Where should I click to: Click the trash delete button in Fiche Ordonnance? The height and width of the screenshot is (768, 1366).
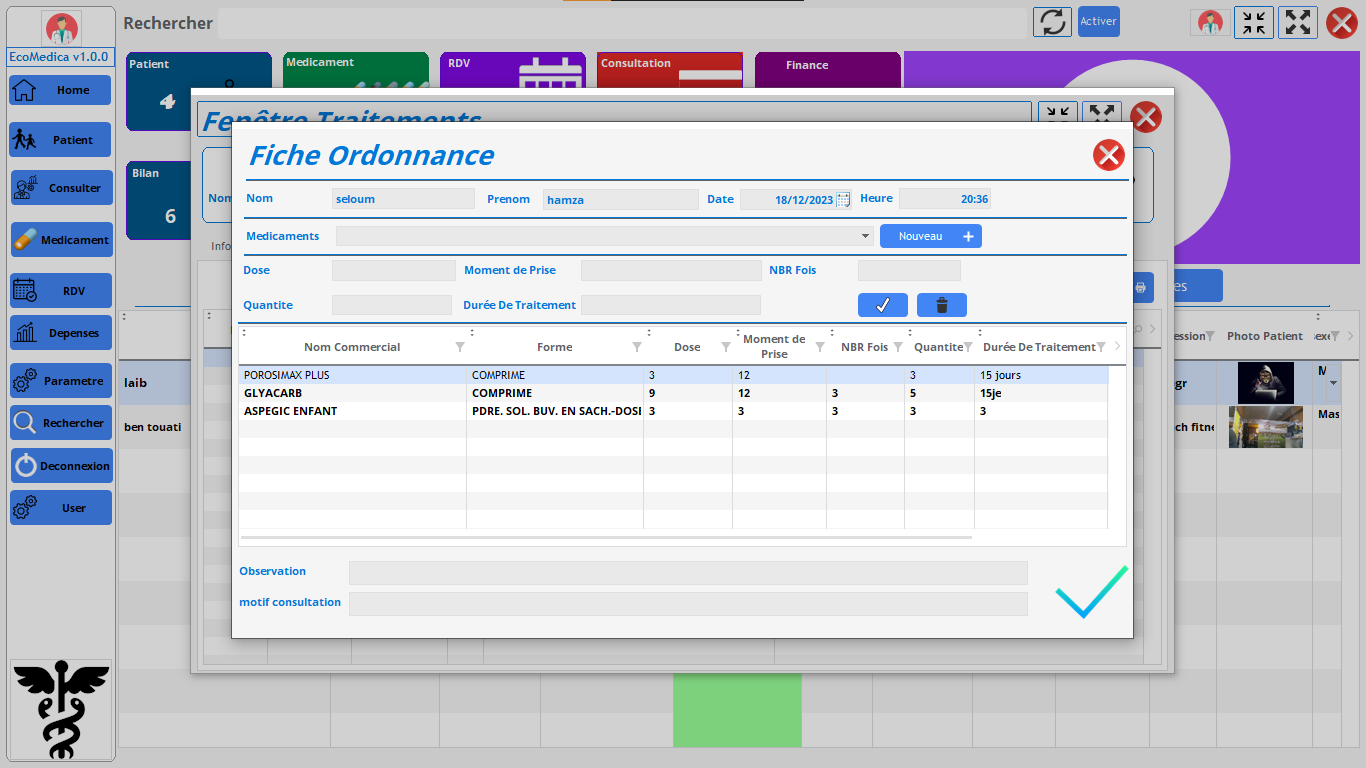tap(941, 305)
